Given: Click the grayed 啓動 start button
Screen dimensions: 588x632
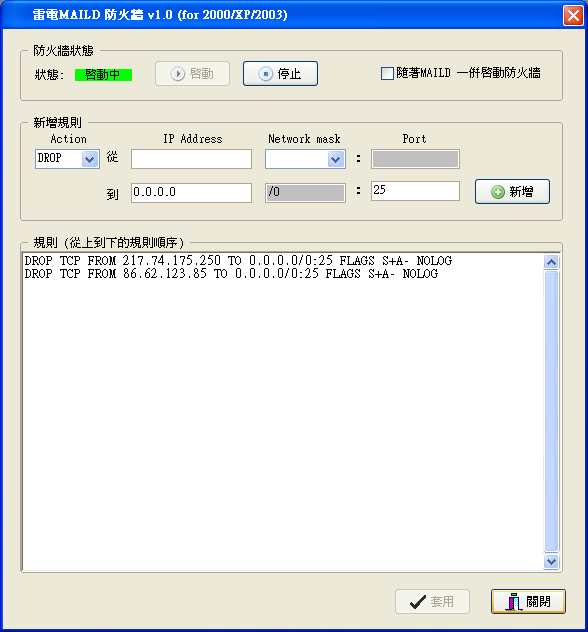Looking at the screenshot, I should coord(192,73).
